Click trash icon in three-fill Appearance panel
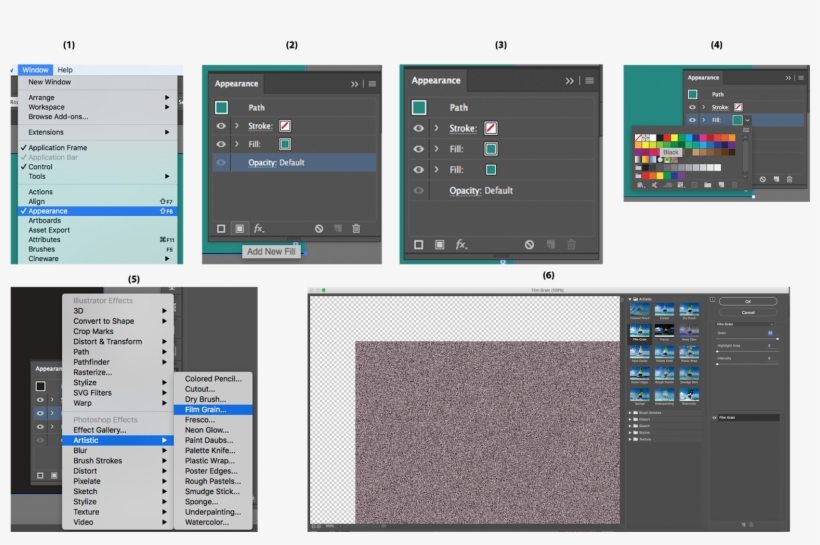 [571, 245]
